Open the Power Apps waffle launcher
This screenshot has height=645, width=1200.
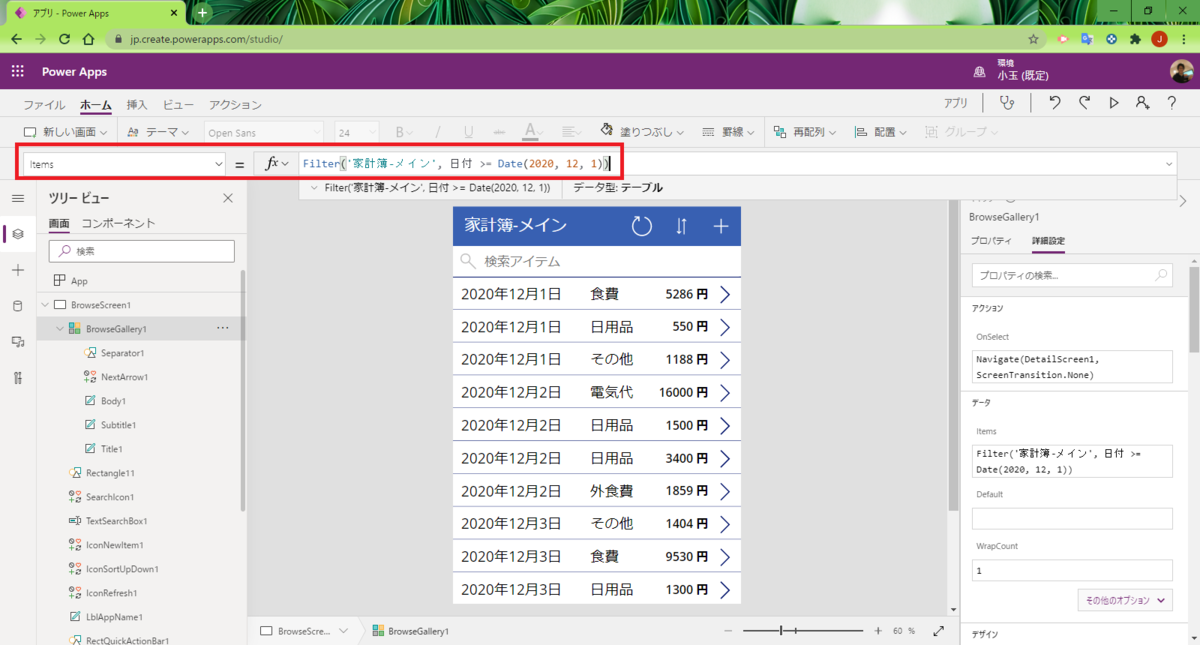tap(18, 72)
